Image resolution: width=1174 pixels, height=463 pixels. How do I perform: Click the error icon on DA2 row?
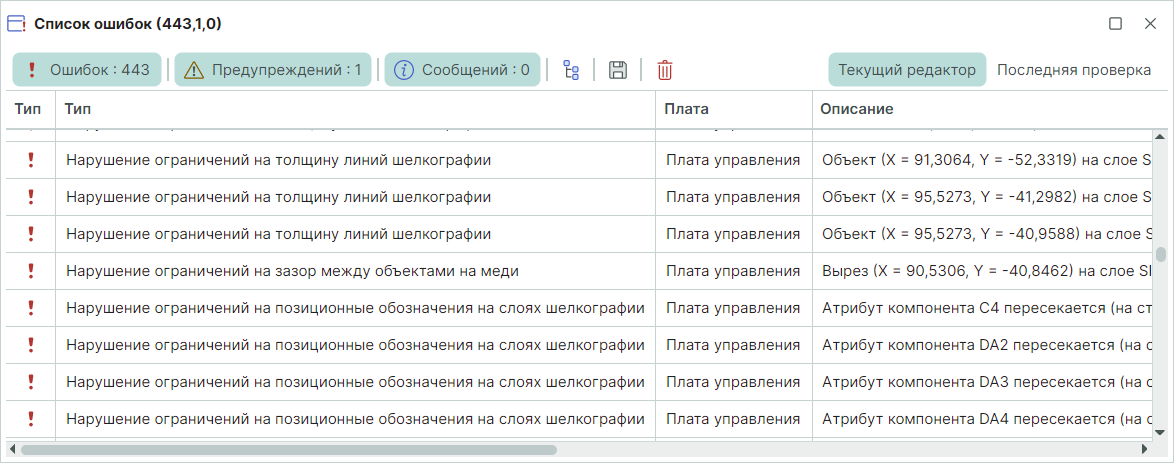tap(31, 344)
